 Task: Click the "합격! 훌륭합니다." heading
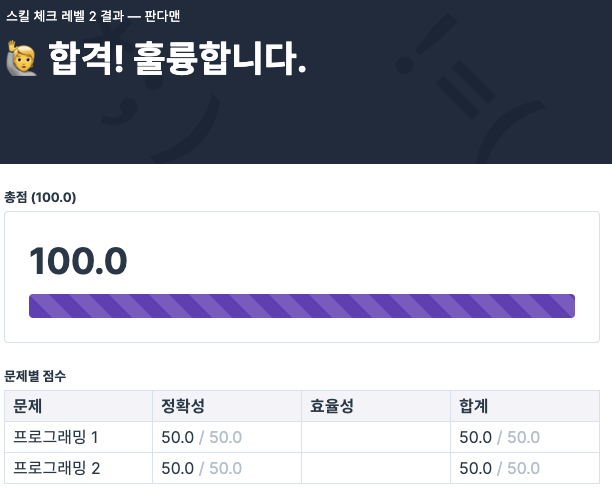(x=174, y=58)
